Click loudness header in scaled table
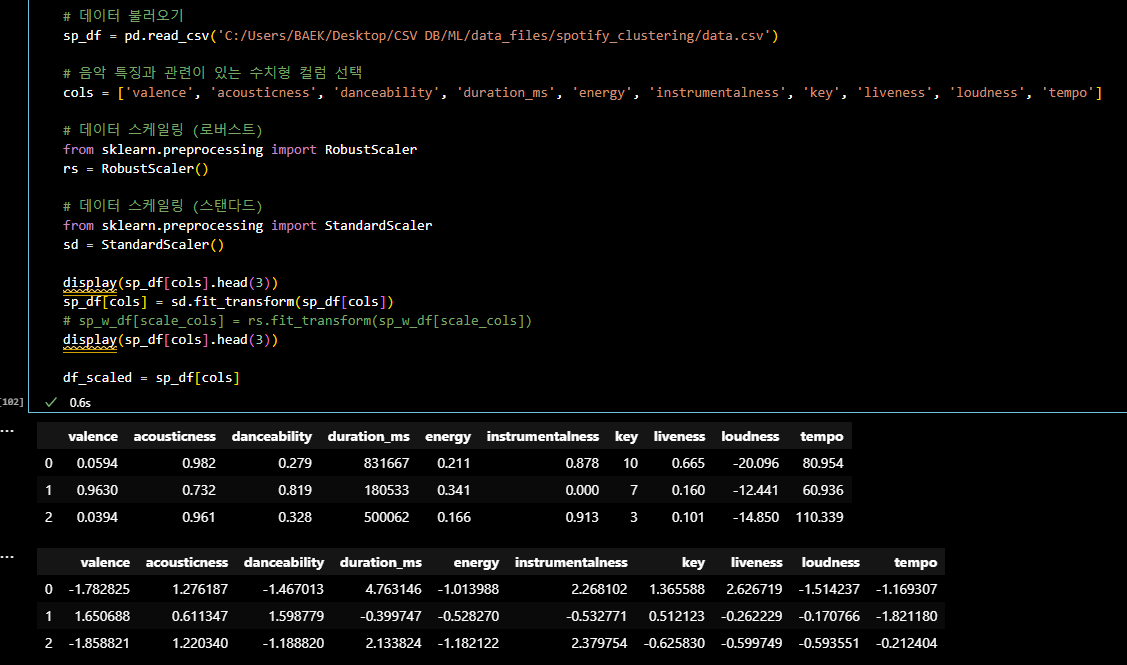This screenshot has width=1127, height=665. pyautogui.click(x=830, y=562)
